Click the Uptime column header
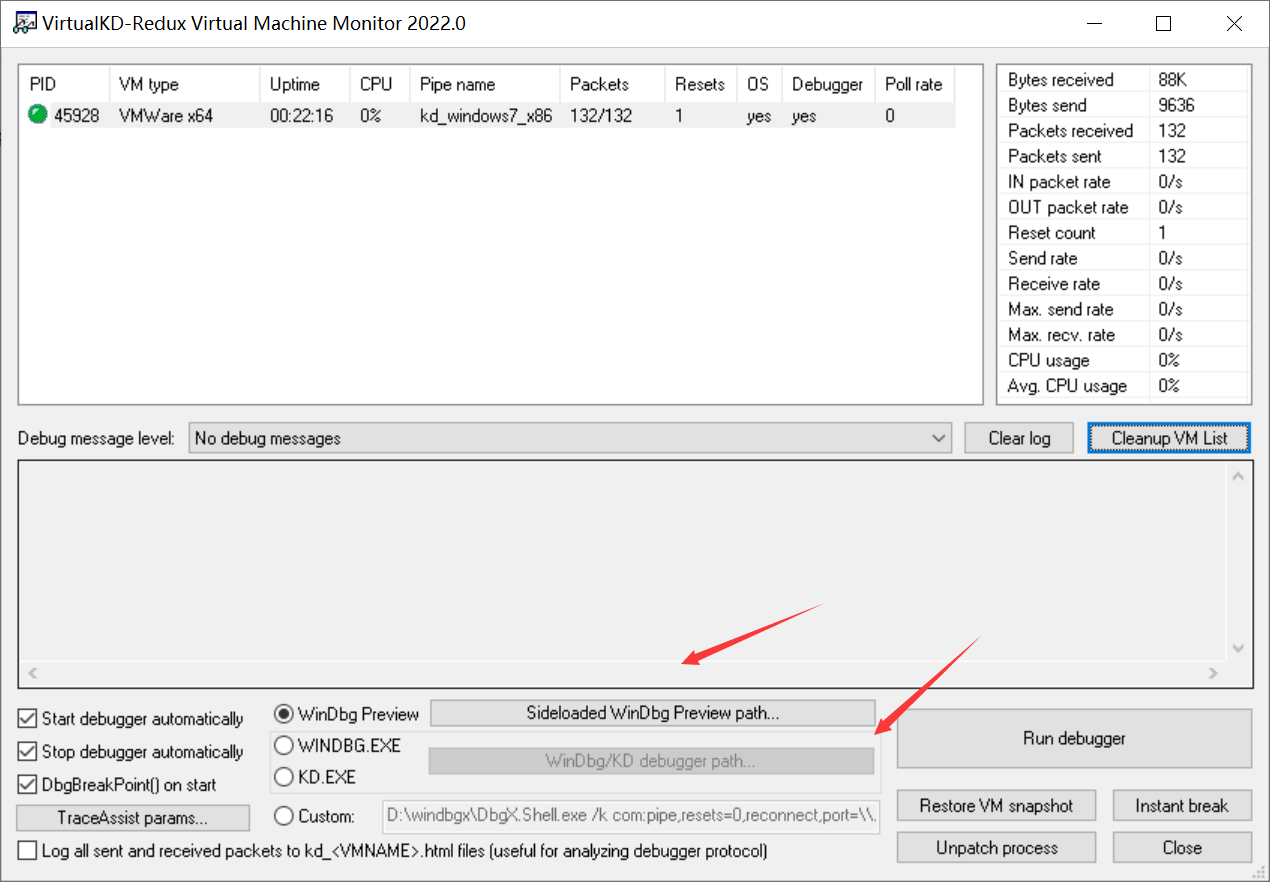1270x882 pixels. [x=304, y=84]
